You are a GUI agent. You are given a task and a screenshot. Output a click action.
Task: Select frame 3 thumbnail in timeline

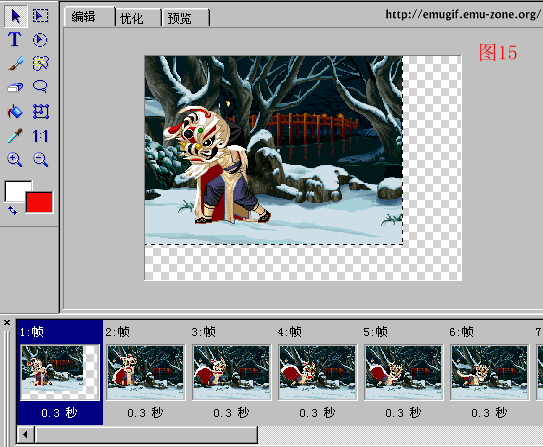pos(231,372)
